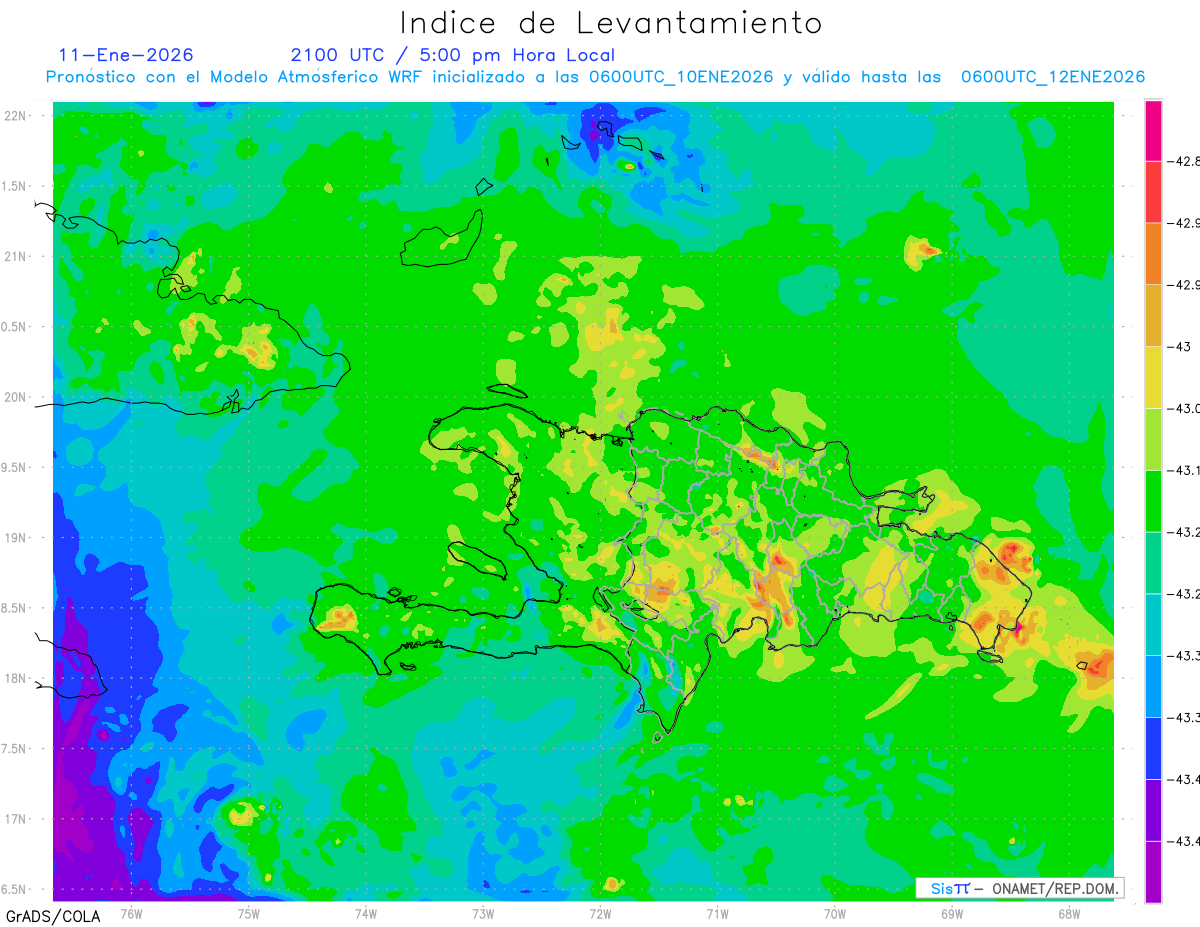Pick the yellow-green legend swatch

point(1153,438)
